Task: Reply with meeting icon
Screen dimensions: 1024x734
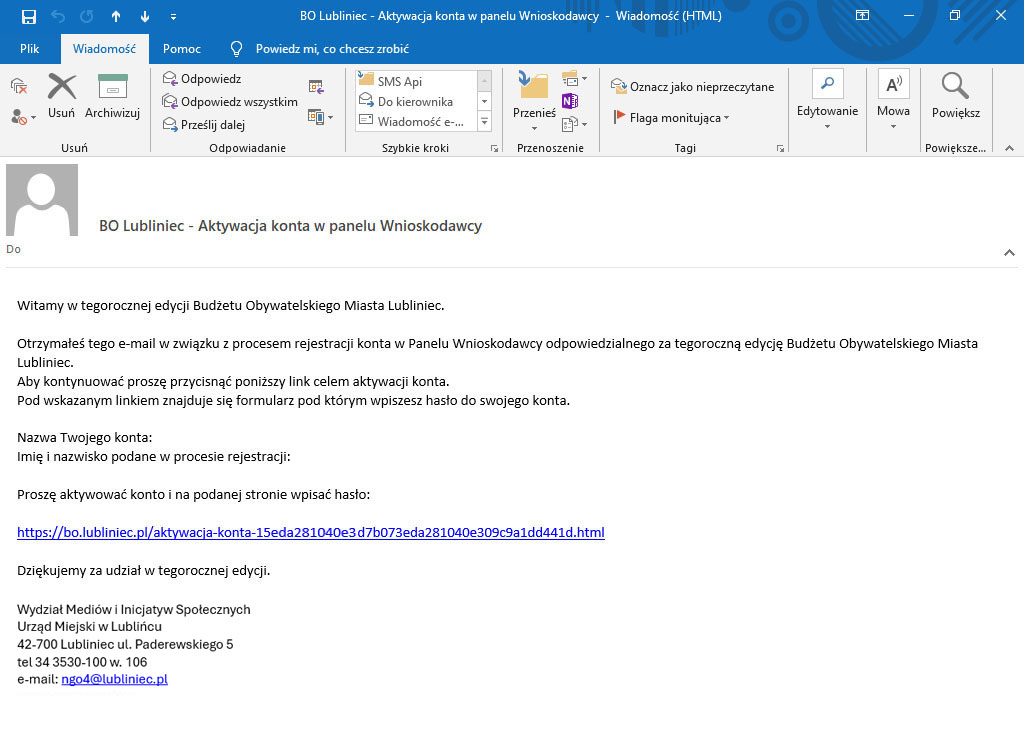Action: click(x=316, y=87)
